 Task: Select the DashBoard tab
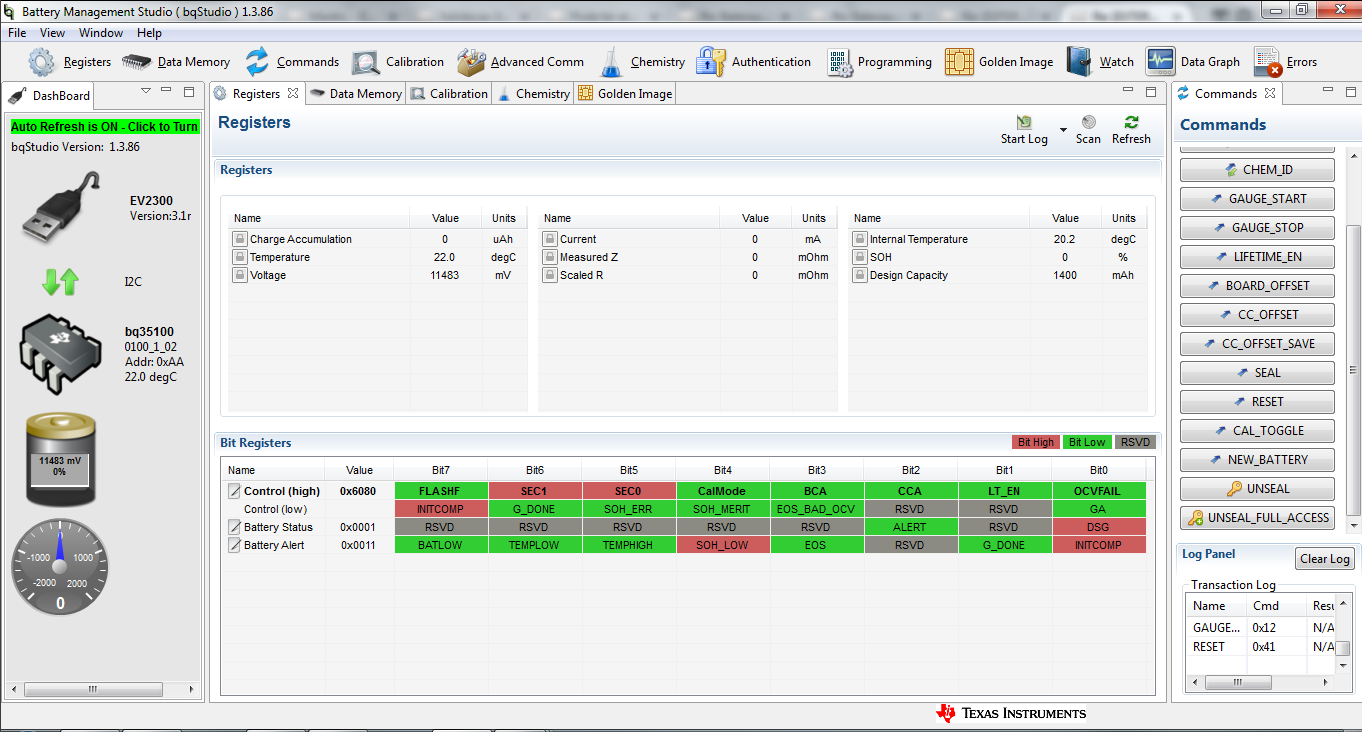point(50,96)
